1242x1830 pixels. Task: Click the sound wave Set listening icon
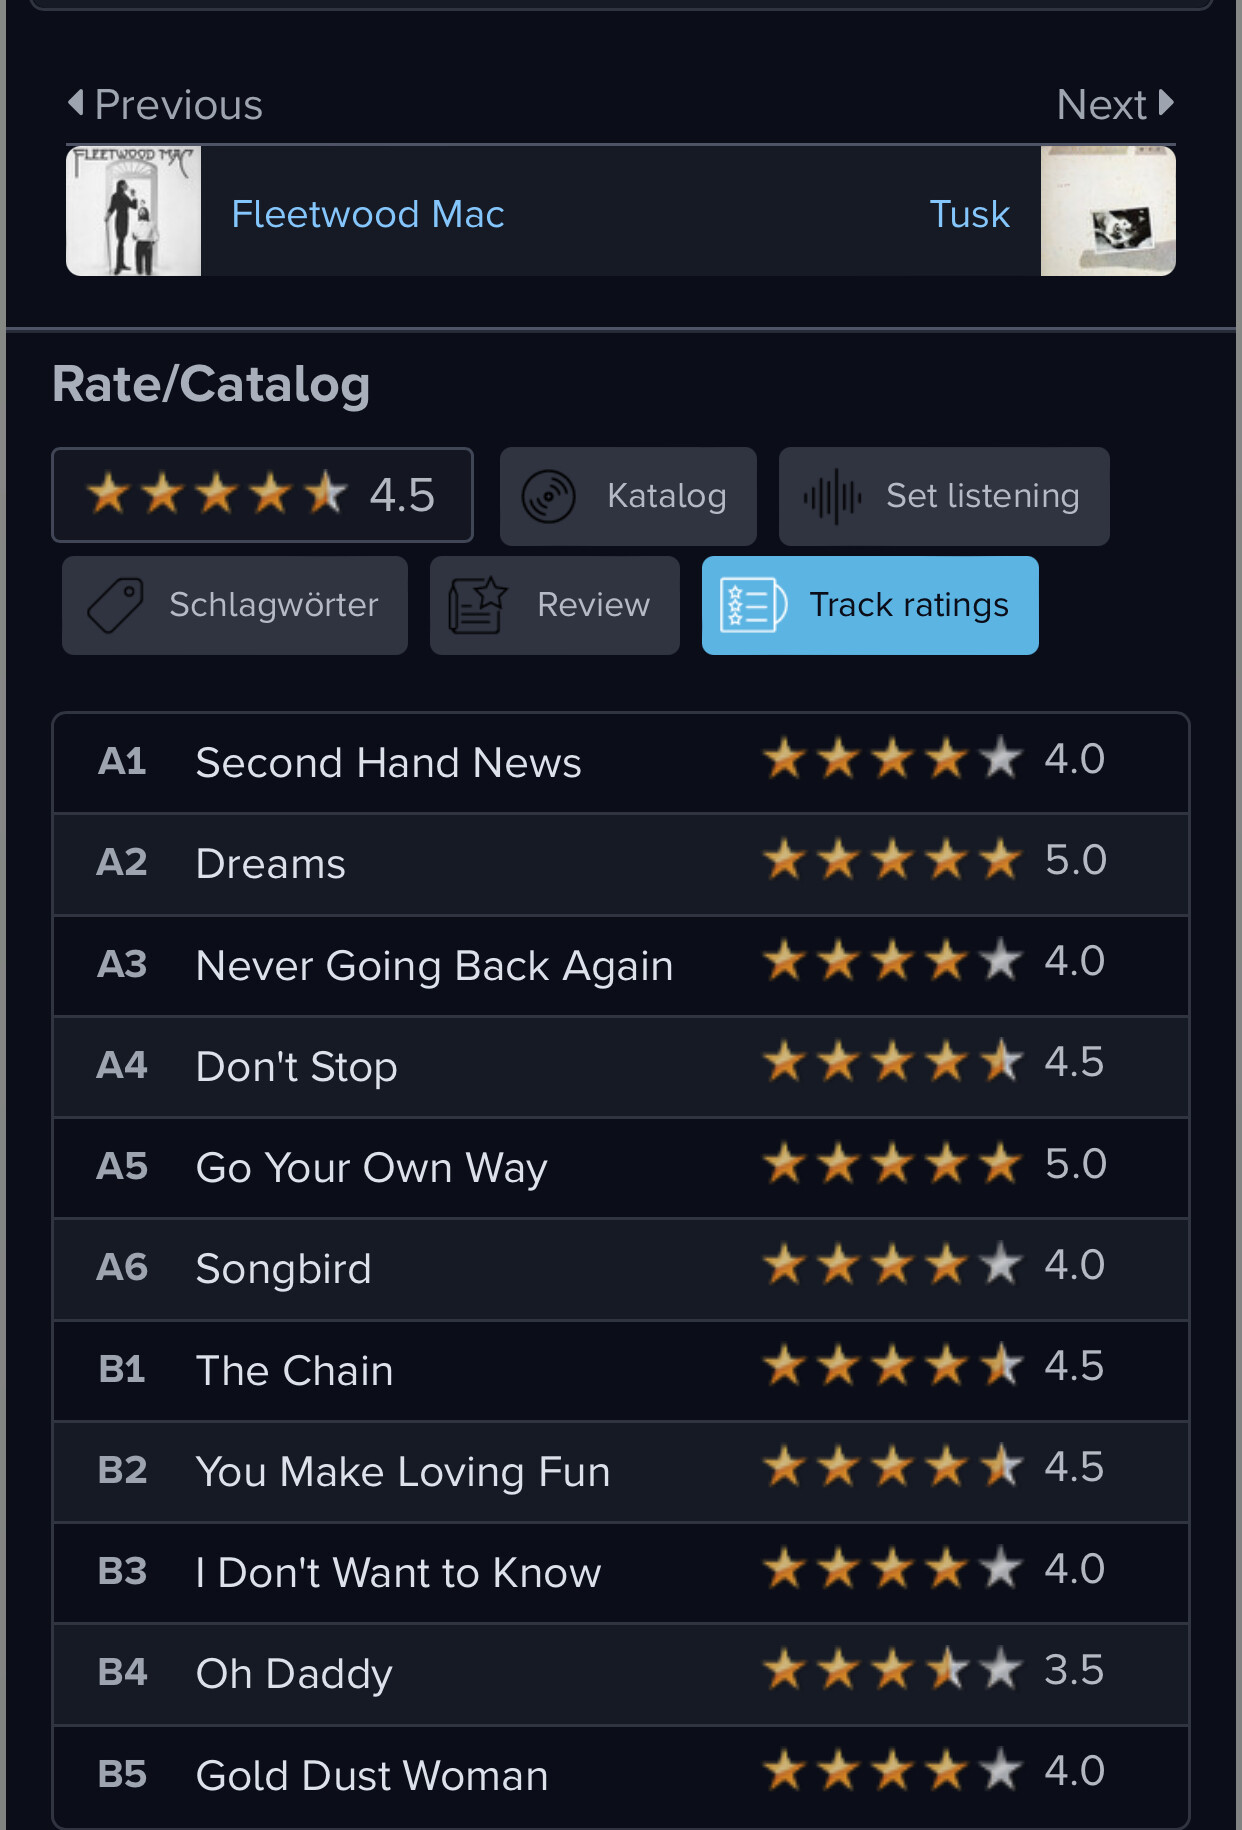click(x=832, y=496)
